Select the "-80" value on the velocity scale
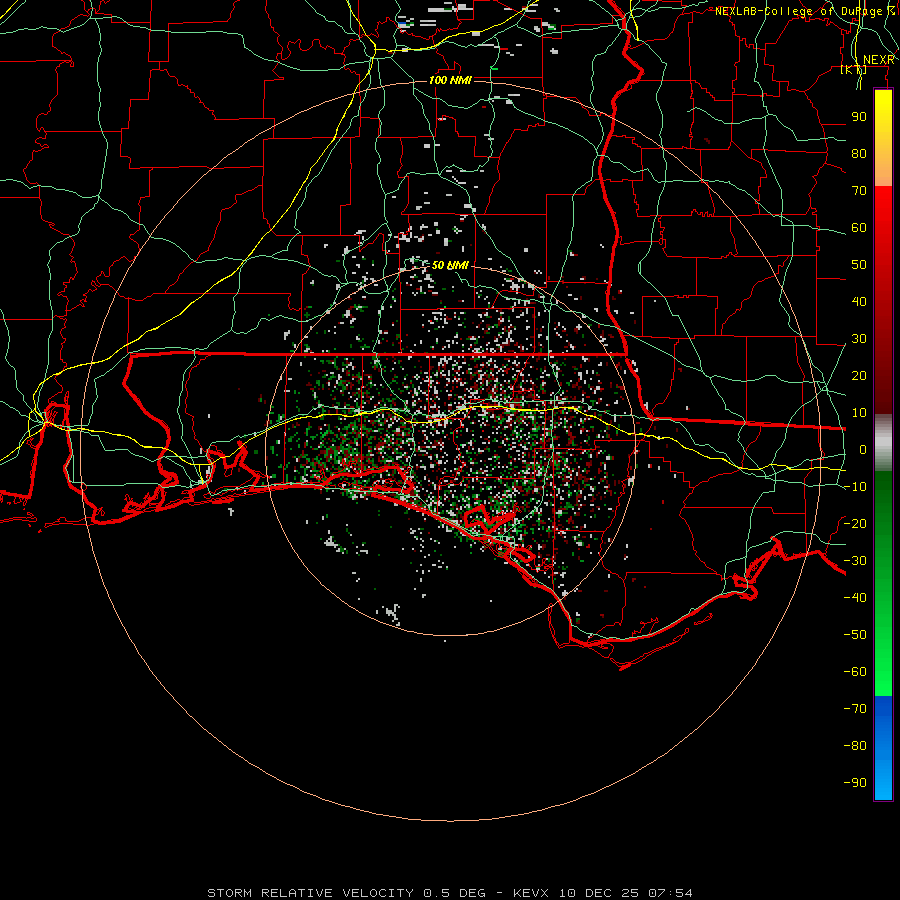The image size is (900, 900). tap(855, 746)
